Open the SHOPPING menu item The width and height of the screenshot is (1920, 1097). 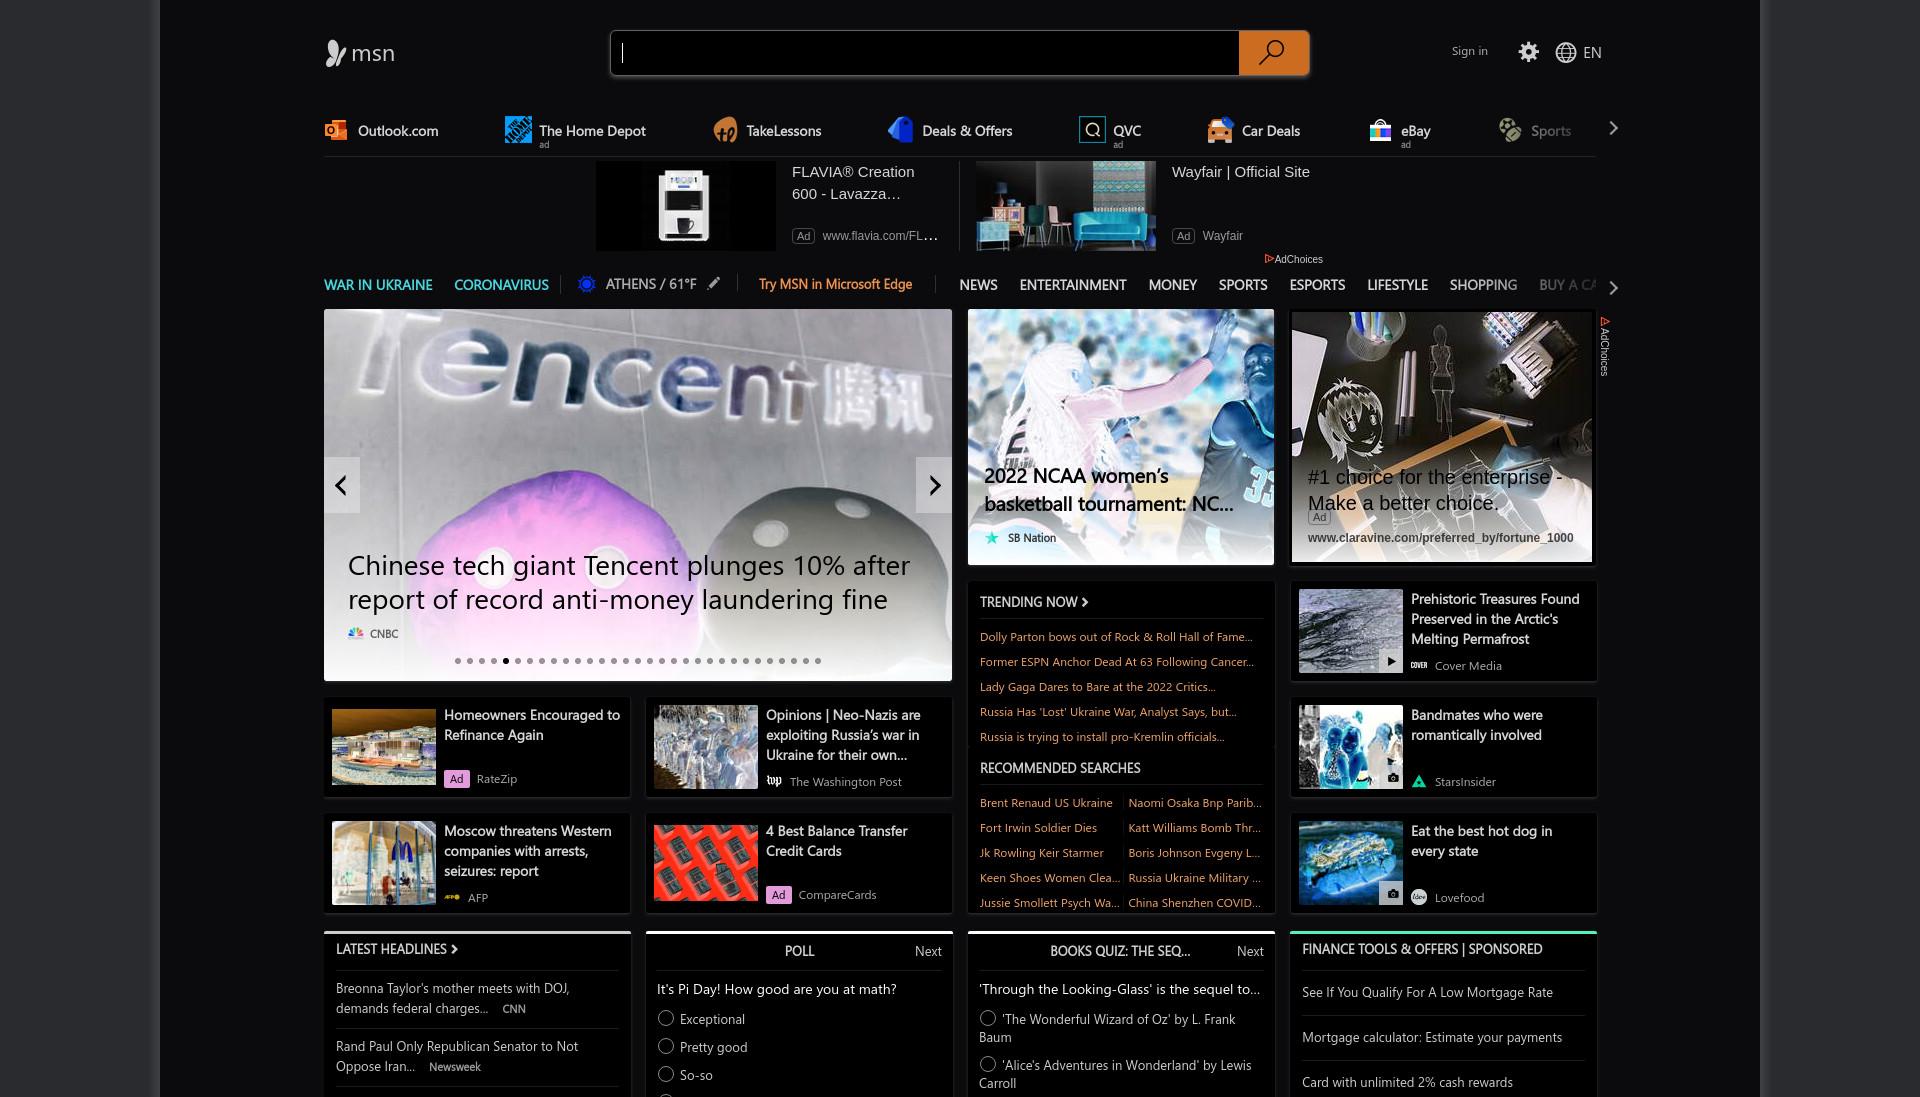1483,285
